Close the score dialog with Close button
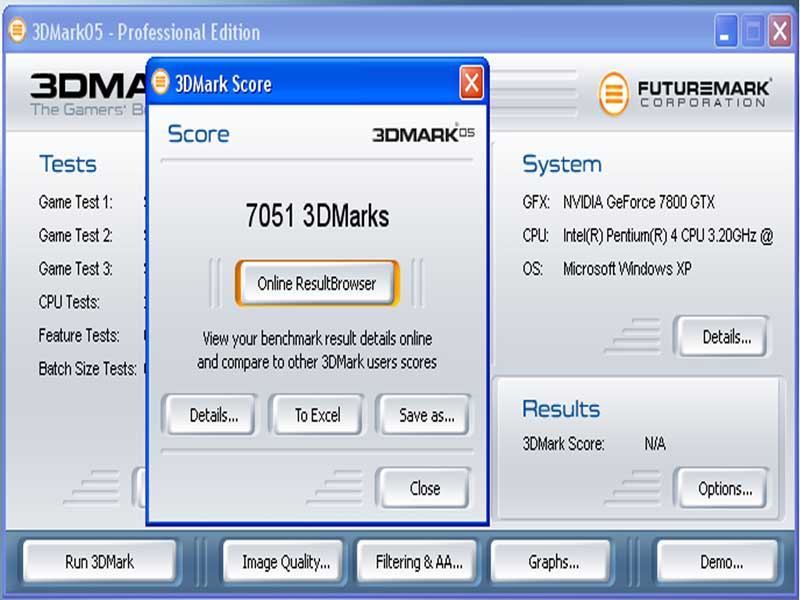The image size is (800, 600). pos(425,488)
